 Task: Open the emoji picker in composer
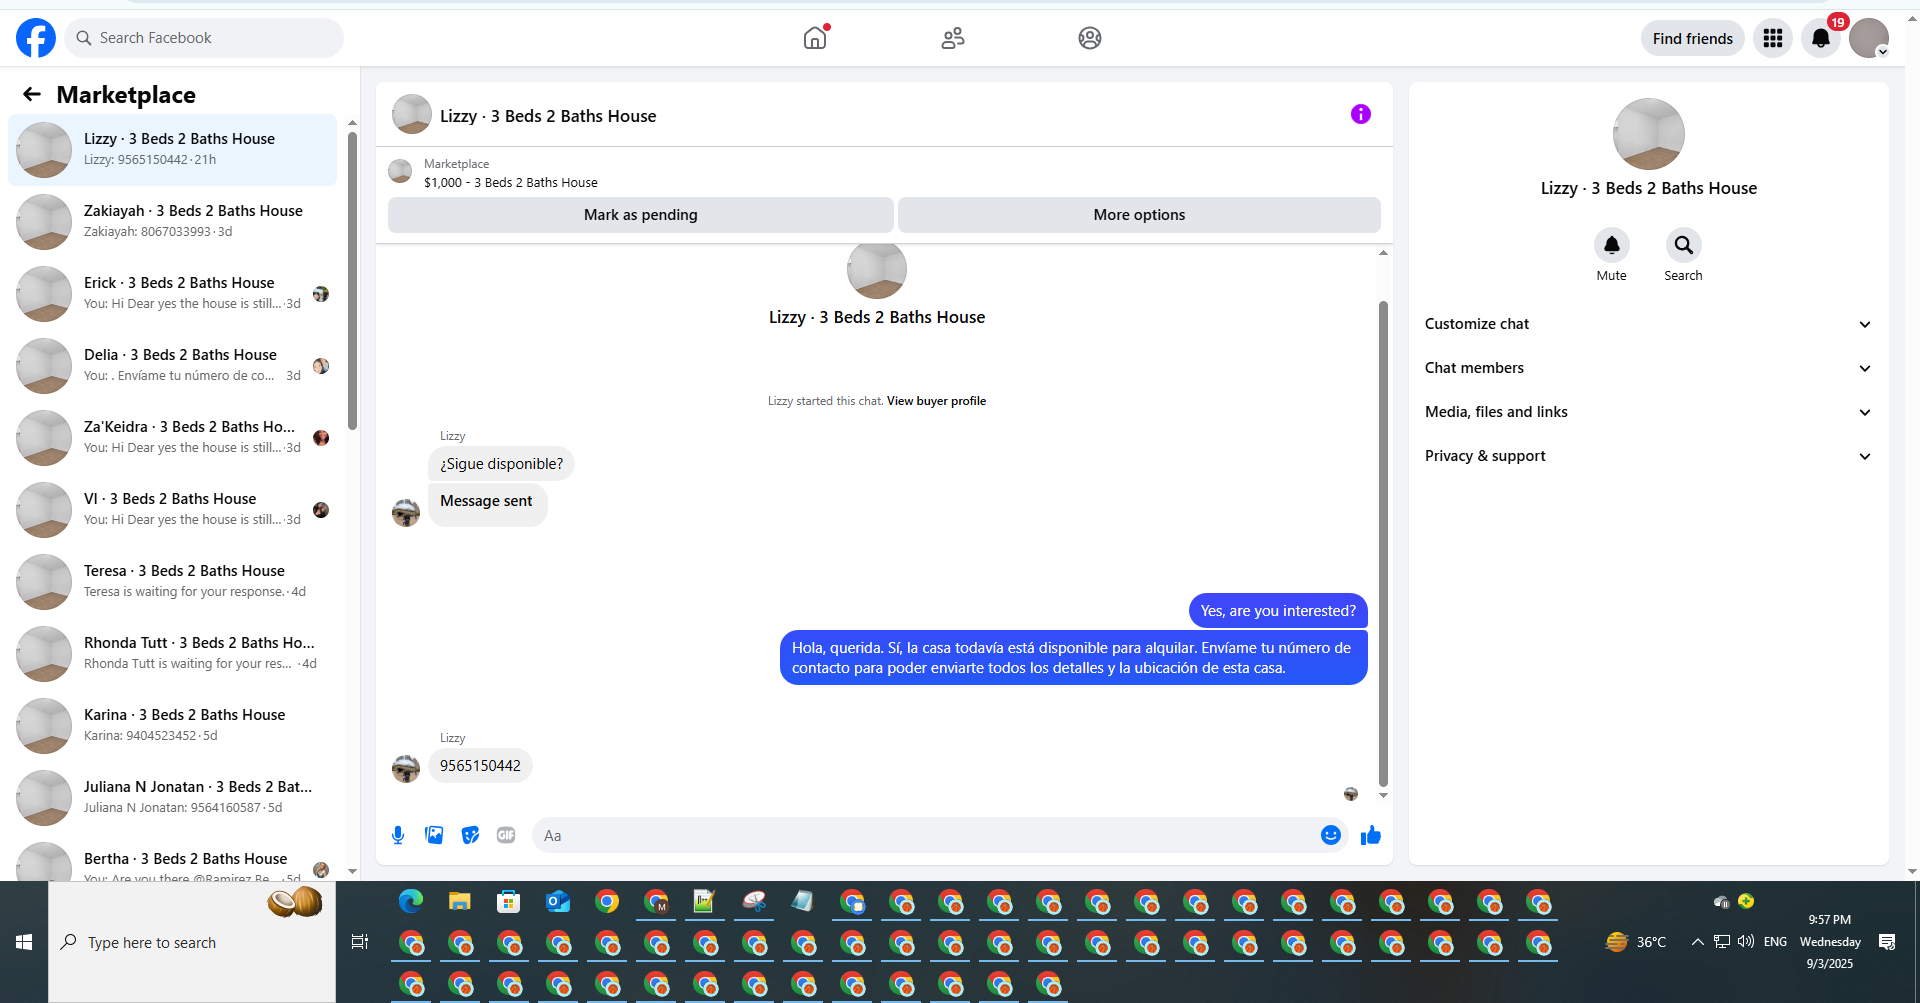click(x=1331, y=835)
